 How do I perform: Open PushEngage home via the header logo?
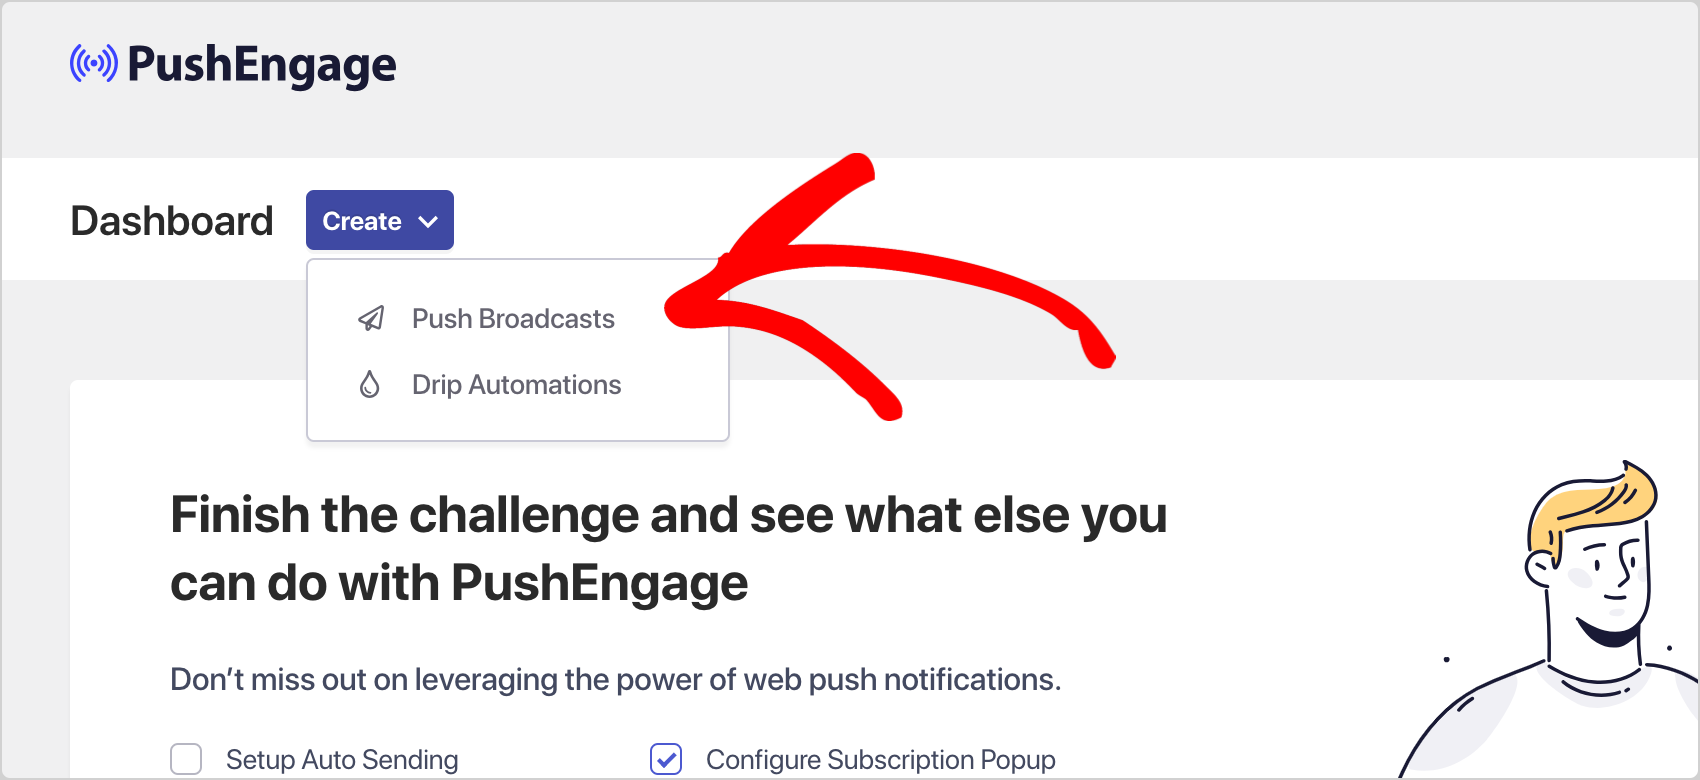(232, 64)
